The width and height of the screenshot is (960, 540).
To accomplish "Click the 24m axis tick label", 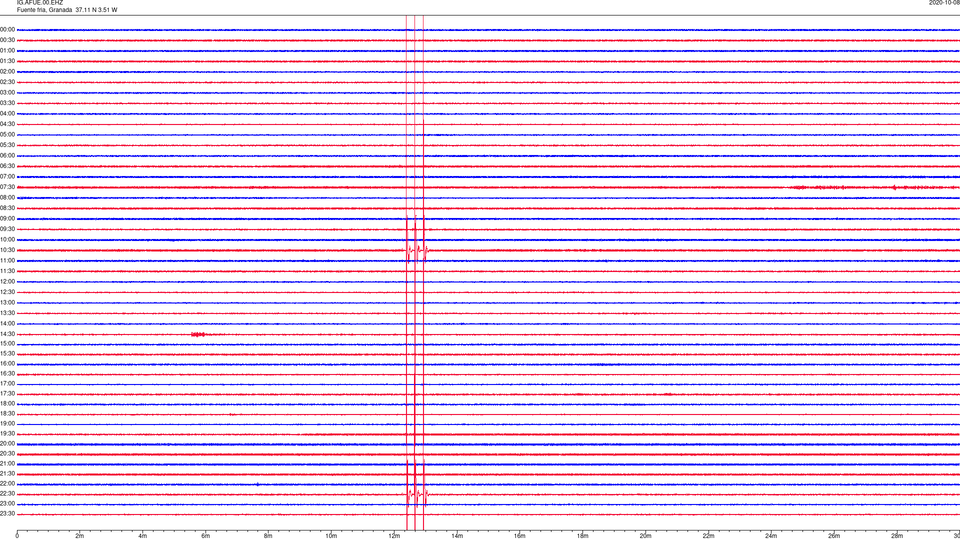I will click(771, 536).
